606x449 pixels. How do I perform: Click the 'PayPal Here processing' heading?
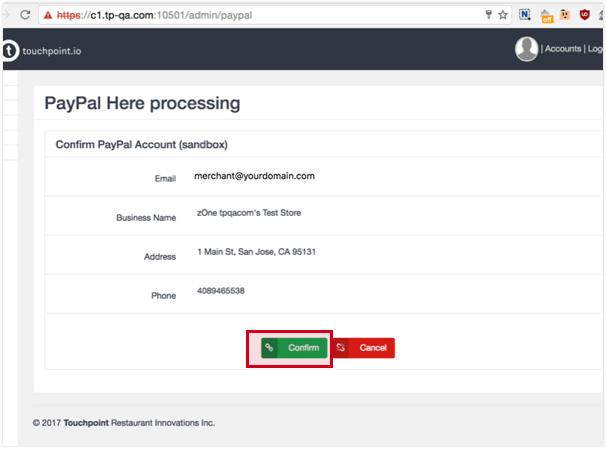[x=142, y=104]
